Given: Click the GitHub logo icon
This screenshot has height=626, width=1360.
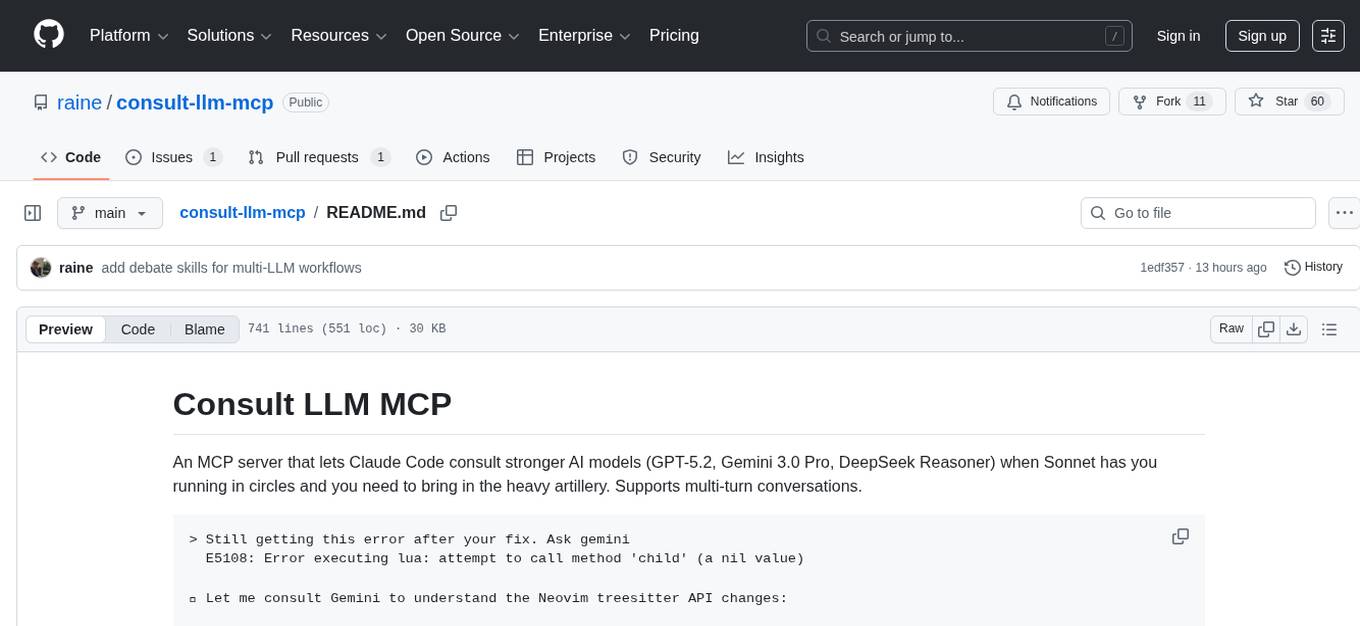Looking at the screenshot, I should pos(48,33).
